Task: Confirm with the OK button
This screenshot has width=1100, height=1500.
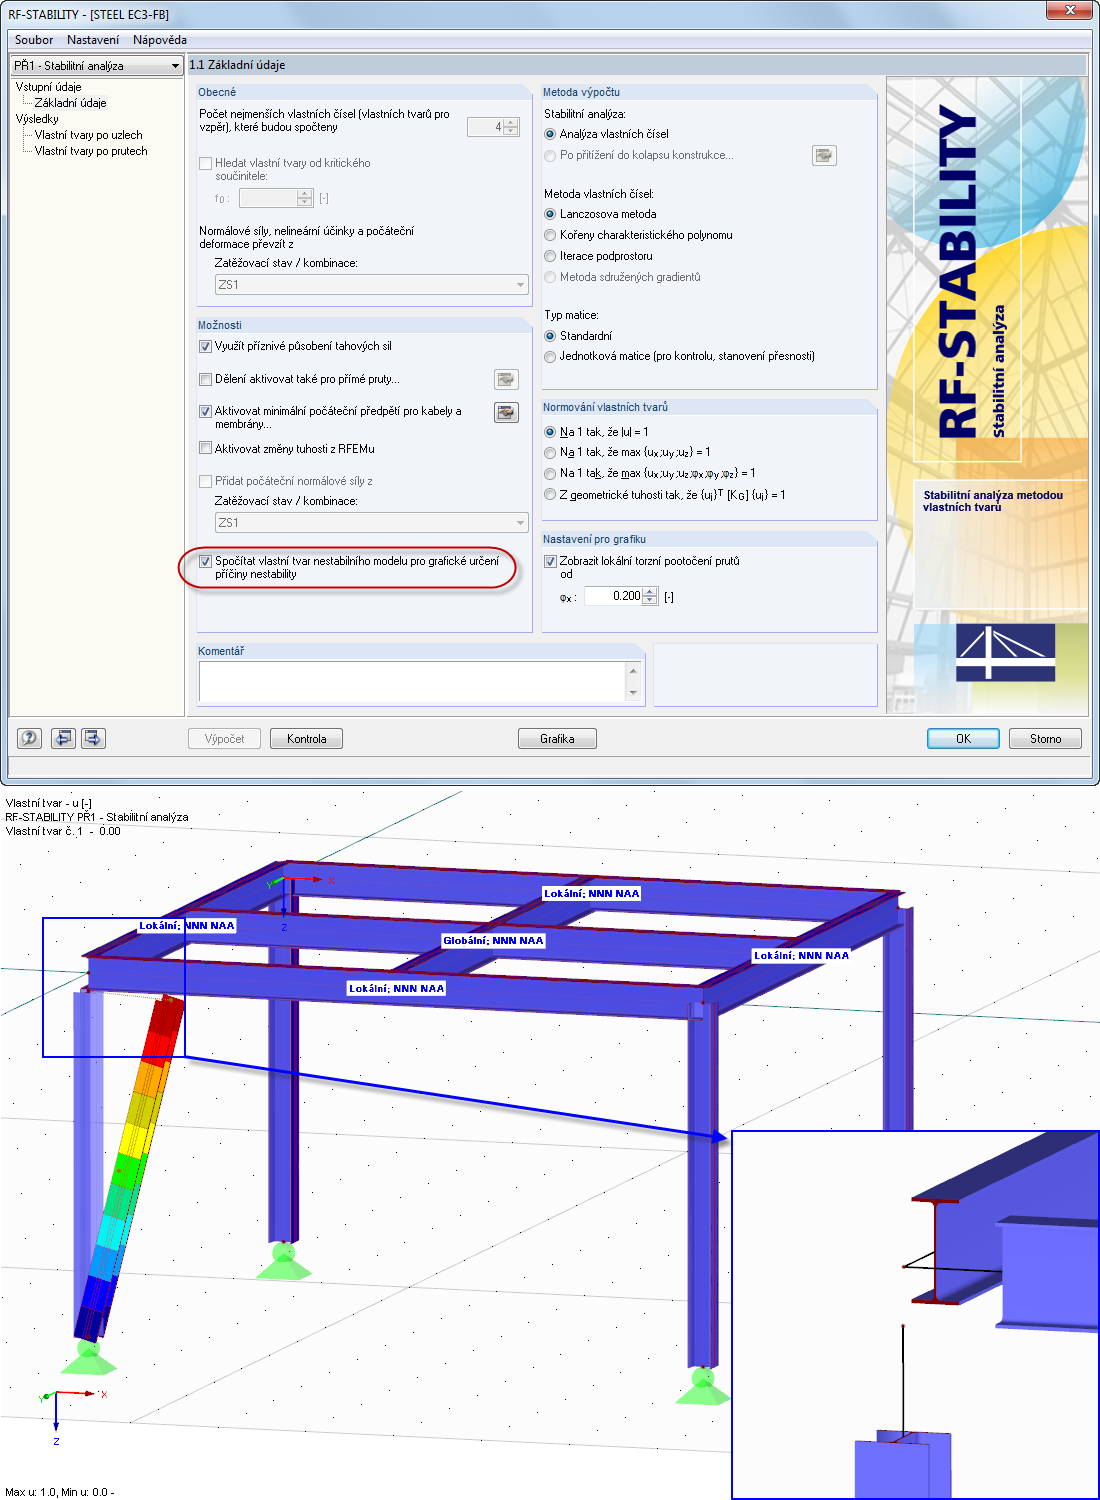Action: click(x=963, y=739)
